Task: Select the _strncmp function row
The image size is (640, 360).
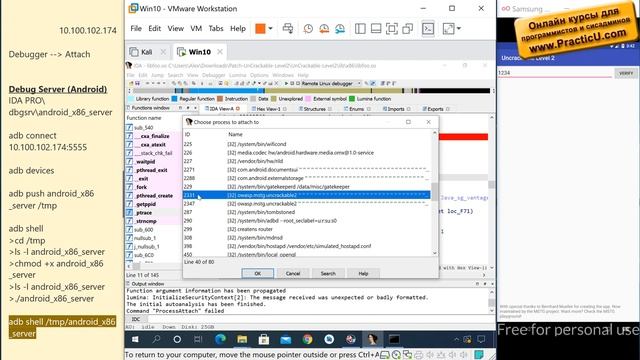Action: click(x=153, y=221)
